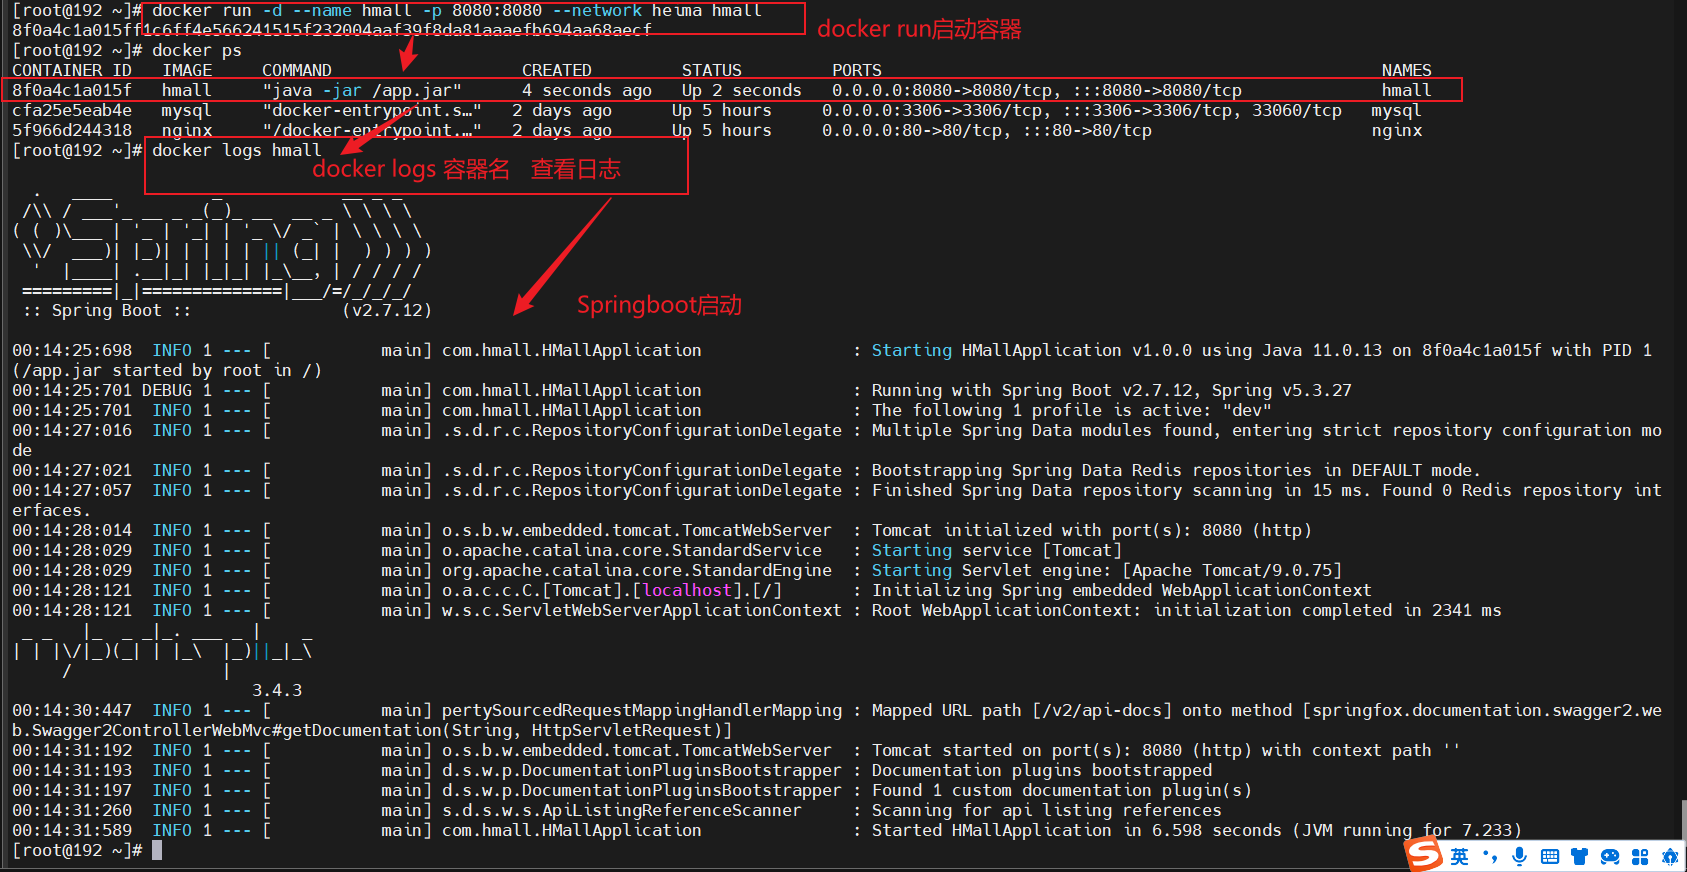Image resolution: width=1687 pixels, height=872 pixels.
Task: Click the COMMAND column header
Action: [297, 70]
